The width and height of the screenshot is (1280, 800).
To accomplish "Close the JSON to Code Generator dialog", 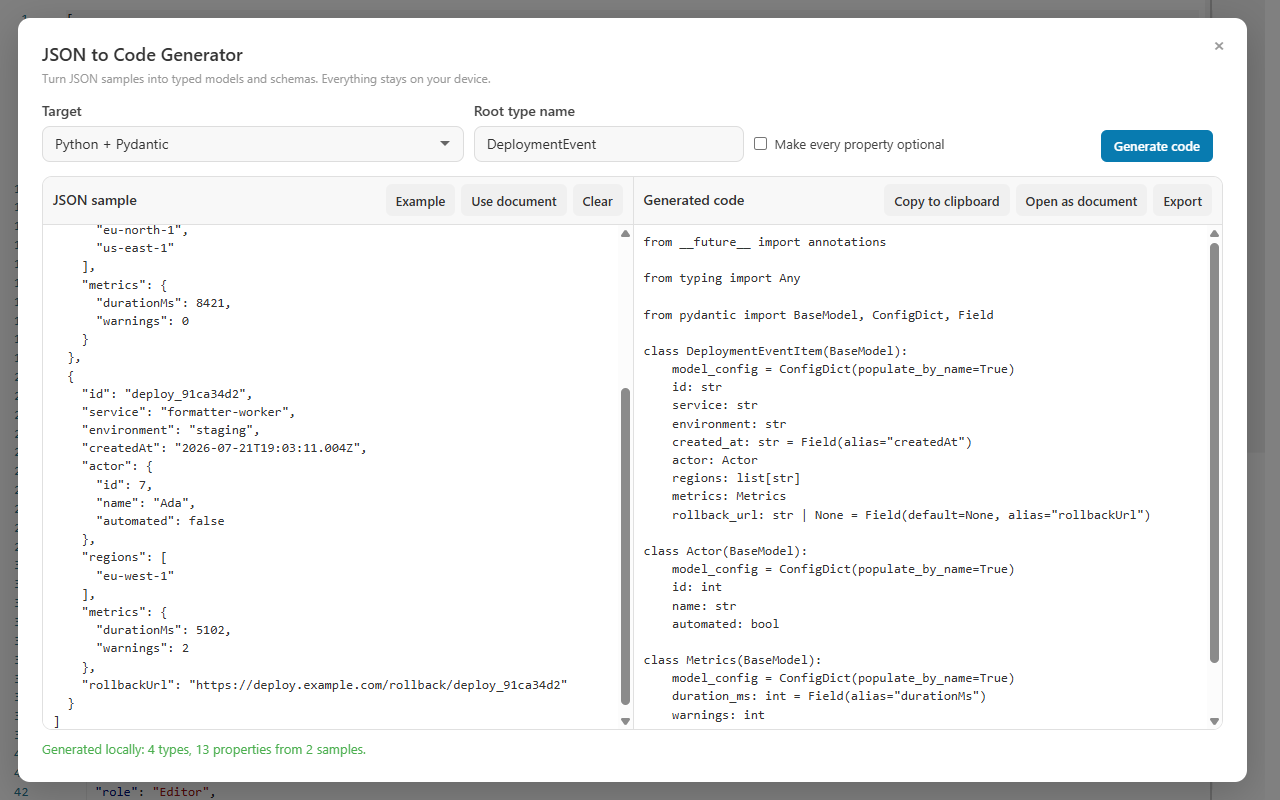I will 1218,46.
